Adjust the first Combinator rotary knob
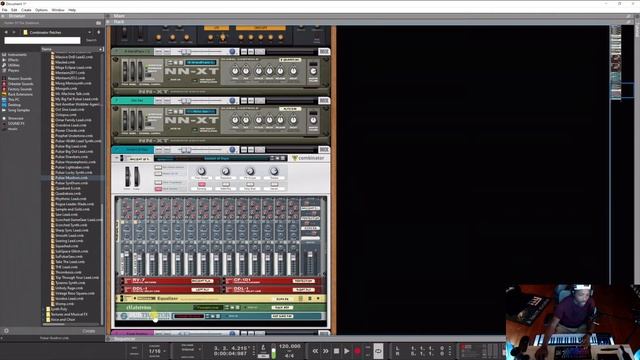The height and width of the screenshot is (360, 640). (x=201, y=171)
